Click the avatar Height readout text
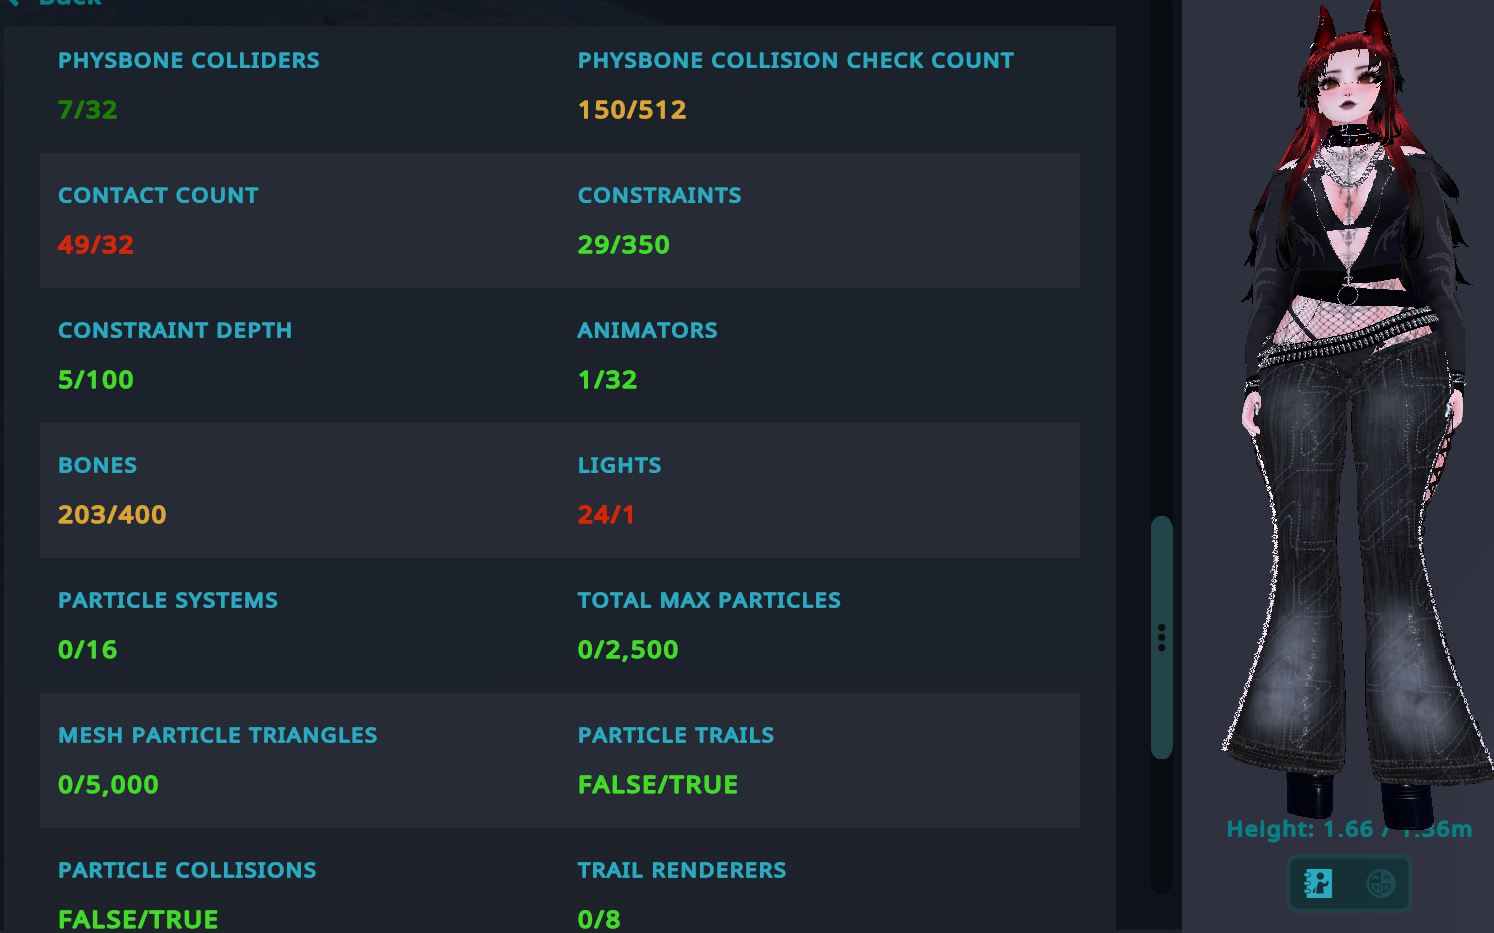Image resolution: width=1494 pixels, height=933 pixels. coord(1348,829)
